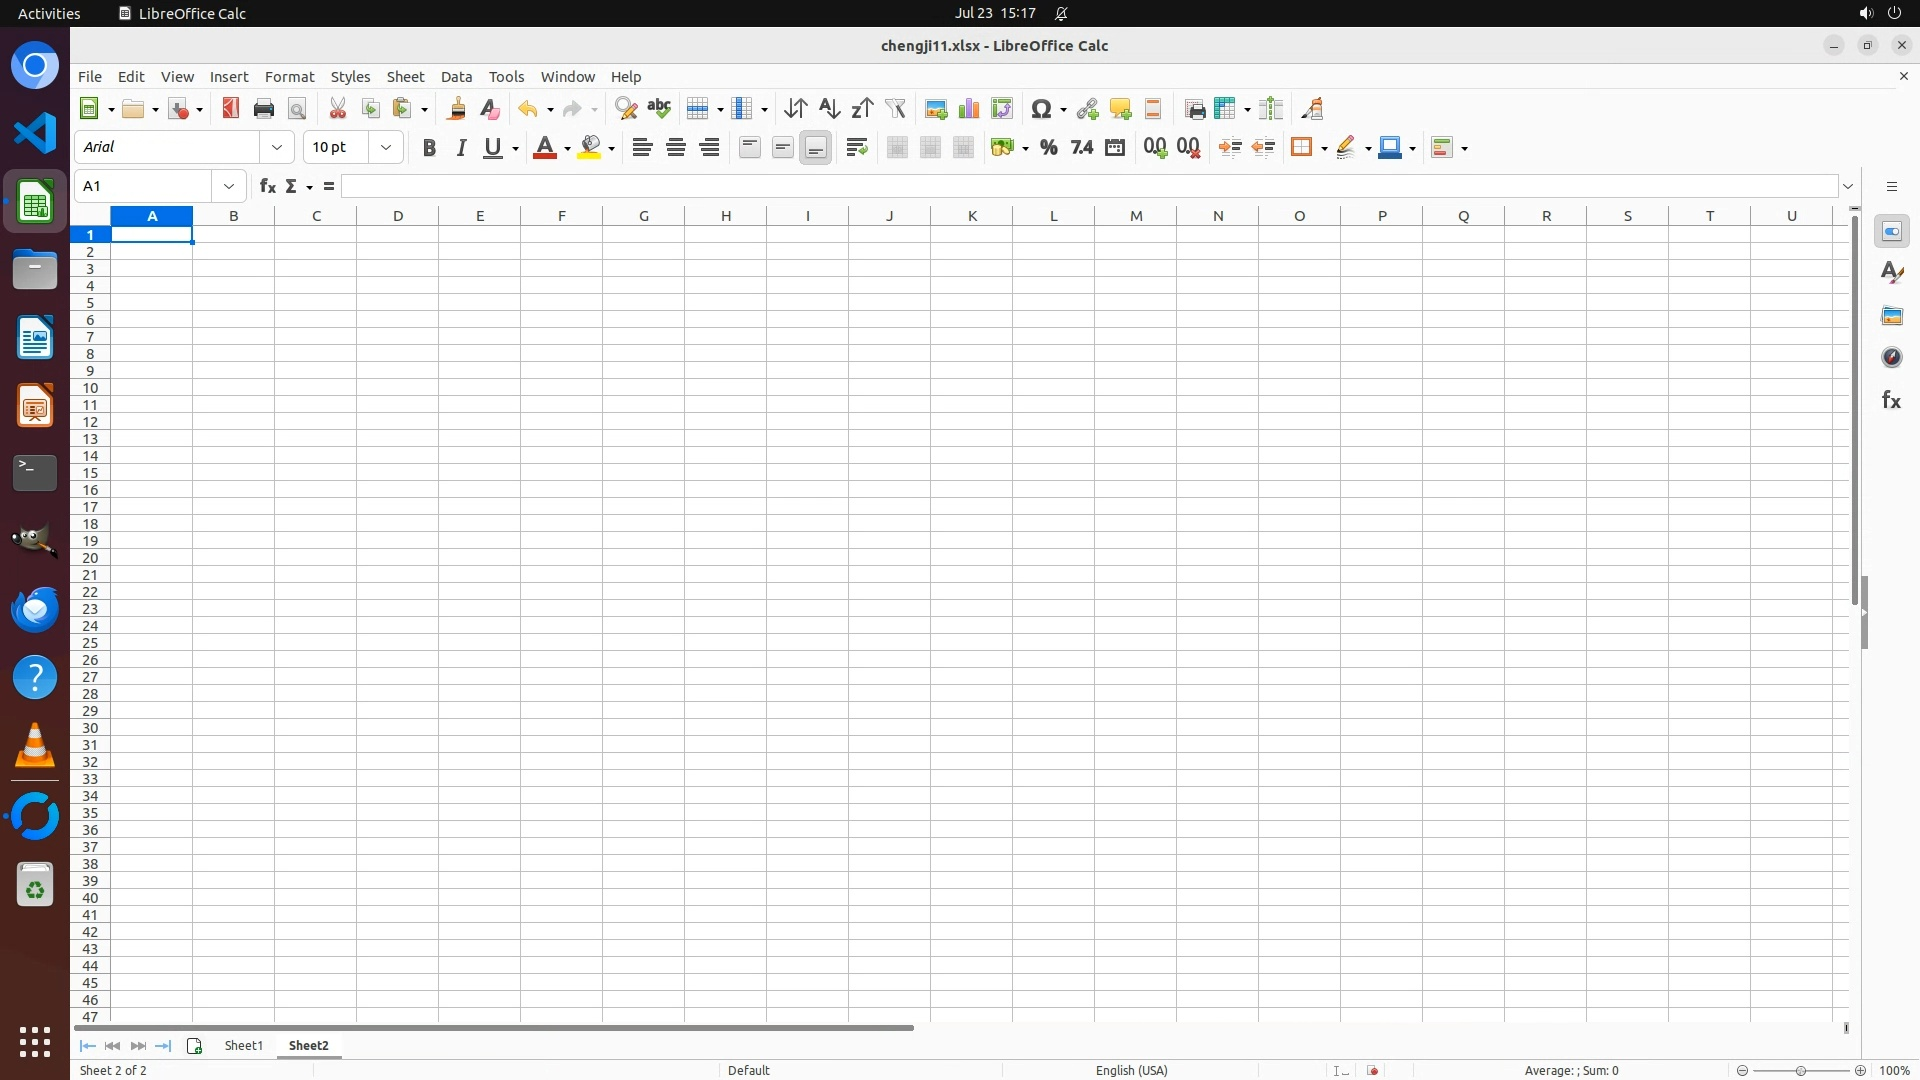Click column header D
The width and height of the screenshot is (1920, 1080).
(x=398, y=216)
